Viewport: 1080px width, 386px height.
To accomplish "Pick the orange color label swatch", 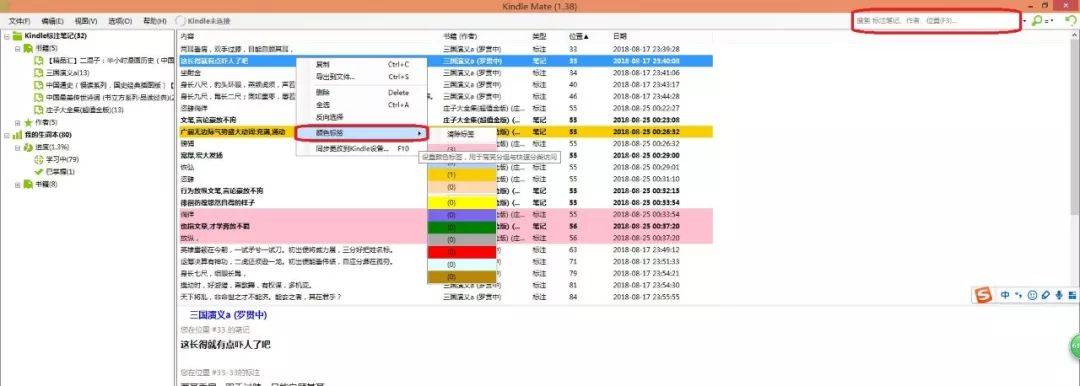I will (x=461, y=176).
